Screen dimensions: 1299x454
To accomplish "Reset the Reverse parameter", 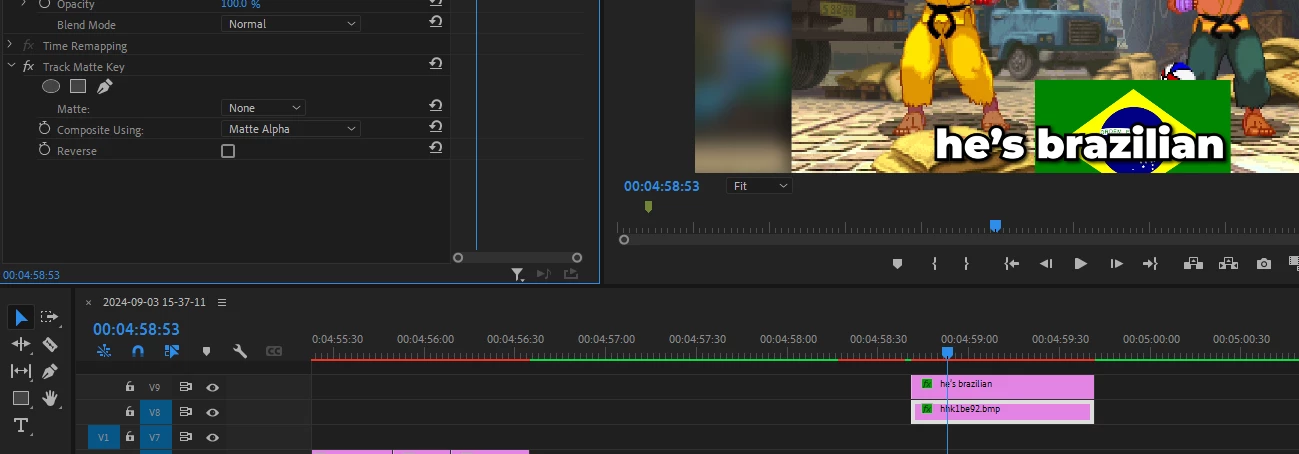I will (x=436, y=148).
